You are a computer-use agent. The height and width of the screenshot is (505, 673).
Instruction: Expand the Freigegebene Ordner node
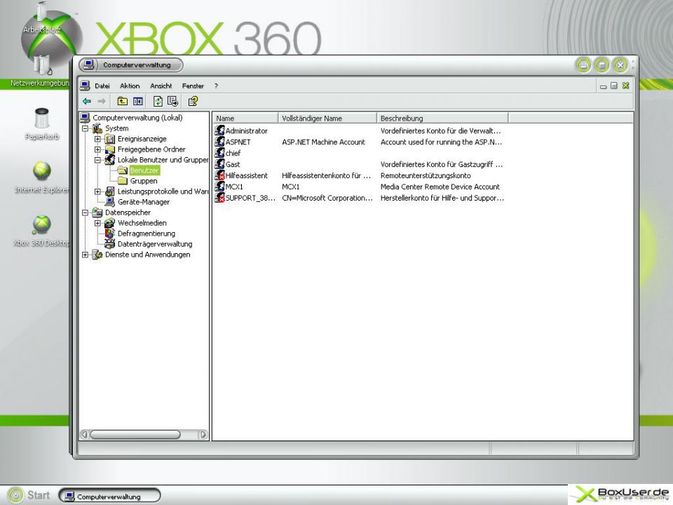pyautogui.click(x=97, y=149)
